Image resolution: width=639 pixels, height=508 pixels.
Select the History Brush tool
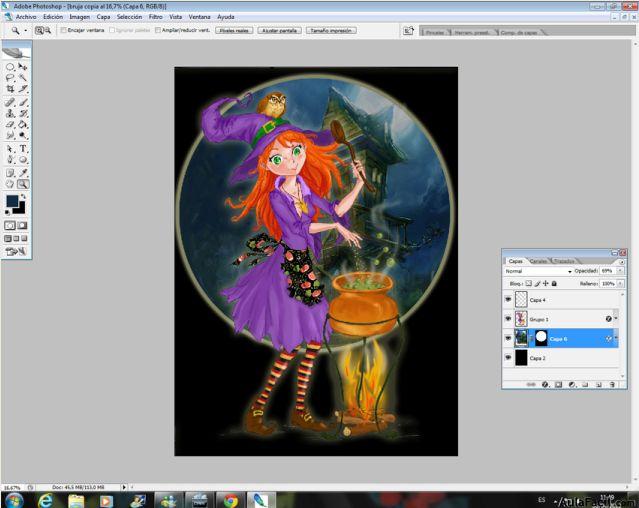pyautogui.click(x=23, y=113)
